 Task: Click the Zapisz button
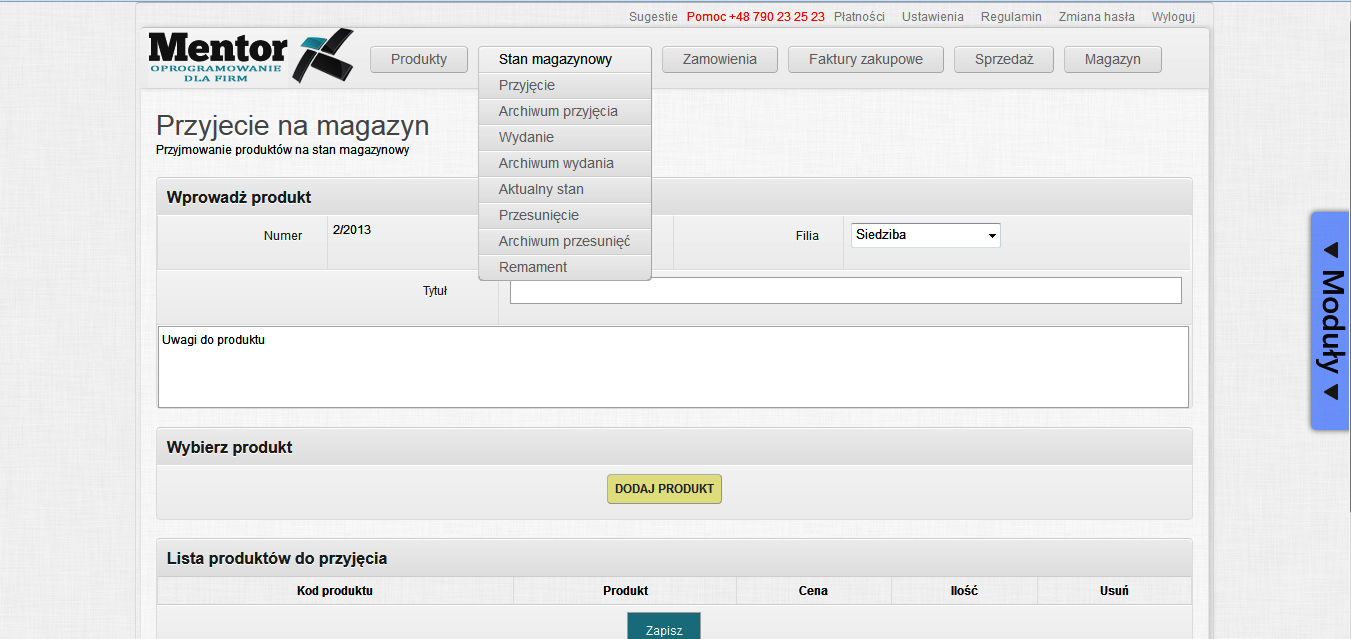coord(663,627)
